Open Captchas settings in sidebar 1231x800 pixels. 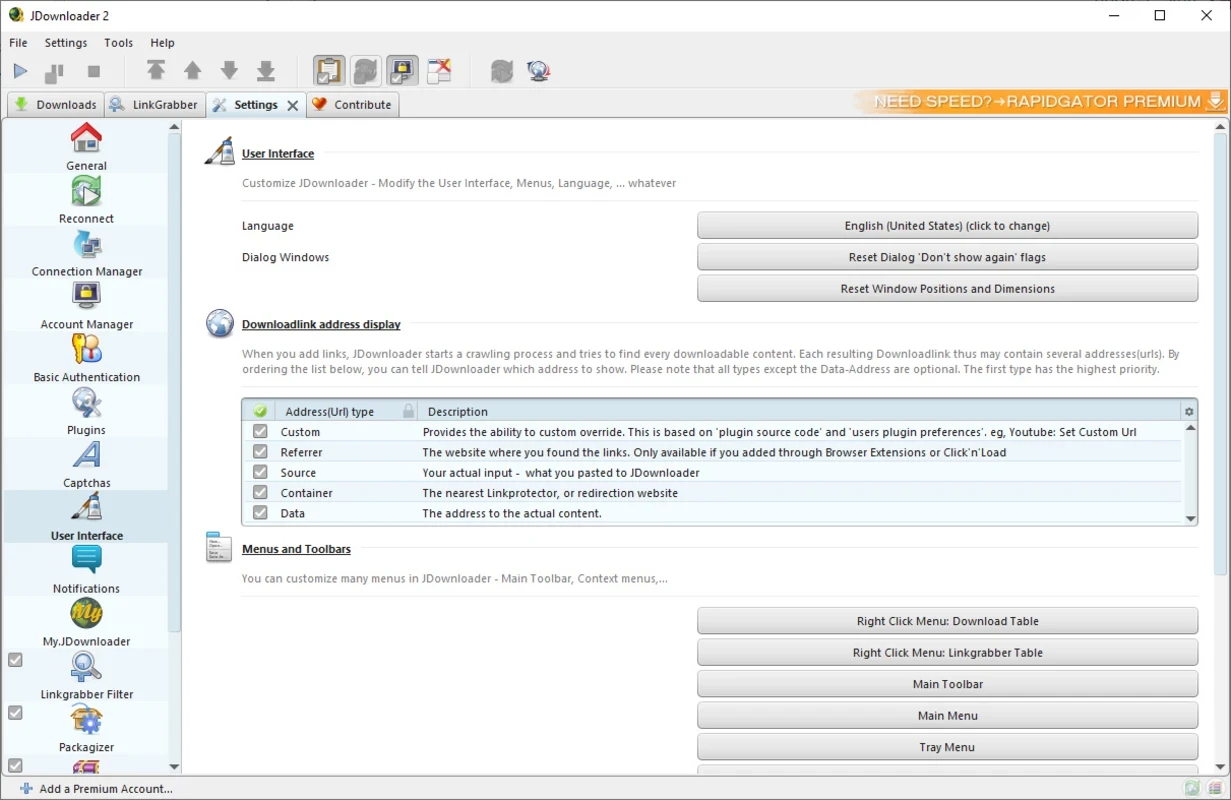[86, 465]
